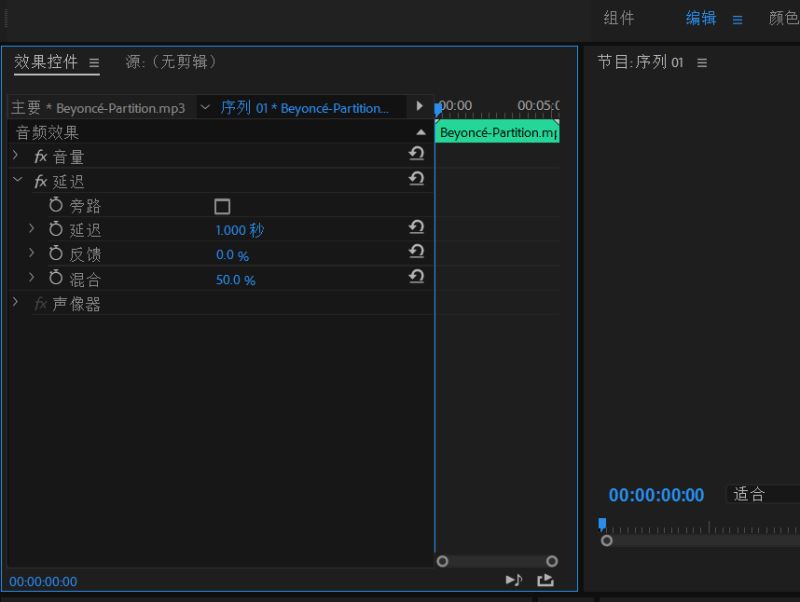Open the 节目 program monitor panel menu
The image size is (800, 602).
702,62
